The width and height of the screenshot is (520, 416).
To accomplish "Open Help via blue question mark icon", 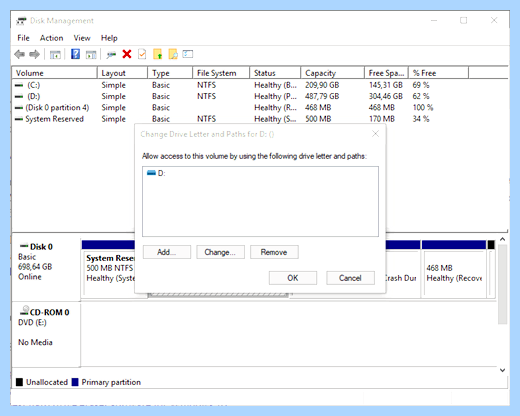I will click(76, 54).
